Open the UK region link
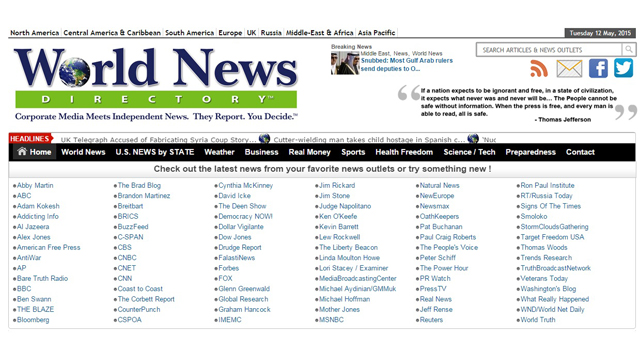The width and height of the screenshot is (640, 360). coord(251,33)
